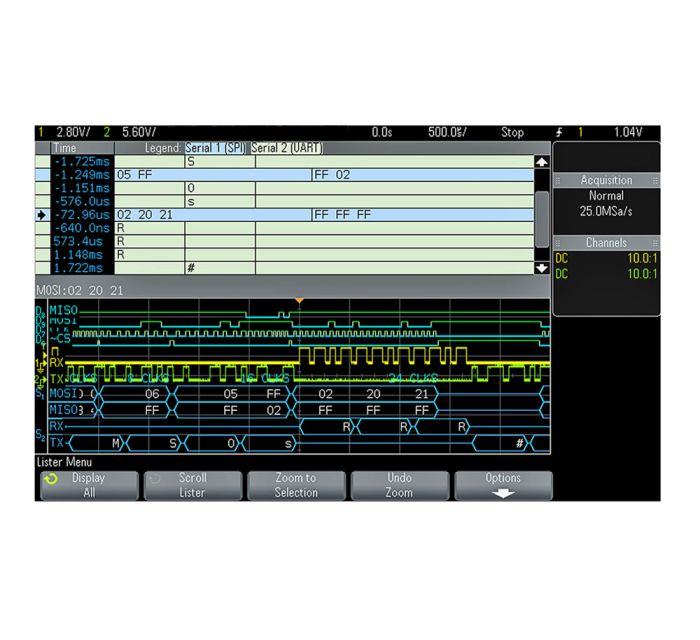700x640 pixels.
Task: Click the Acquisition panel header
Action: click(606, 180)
